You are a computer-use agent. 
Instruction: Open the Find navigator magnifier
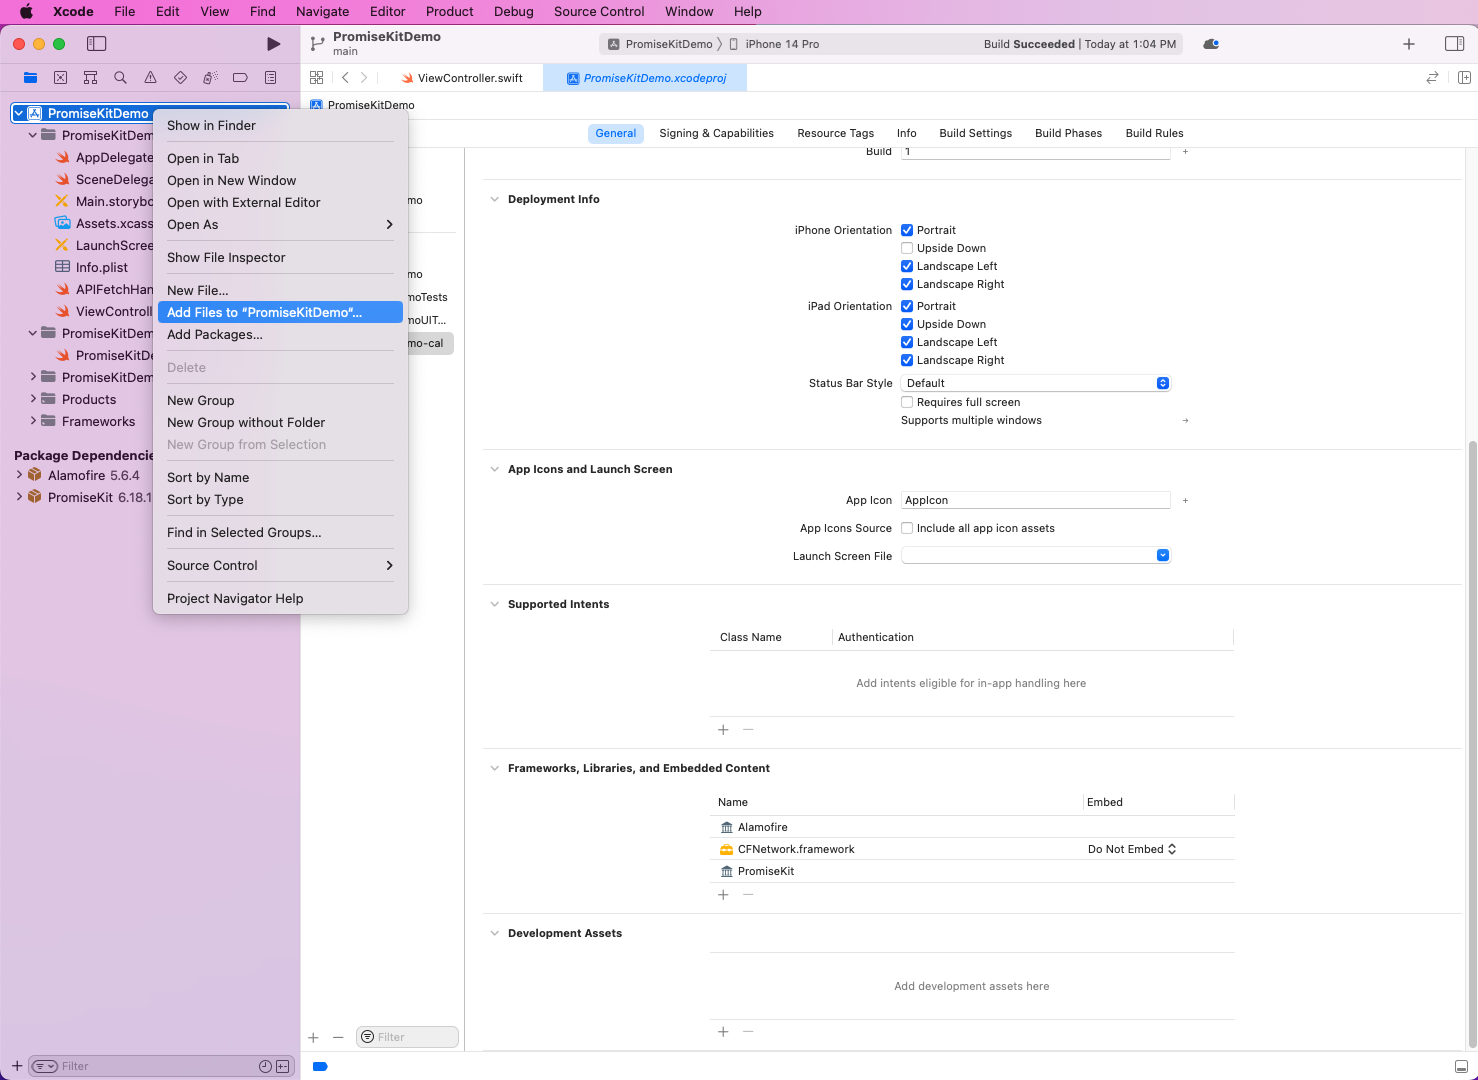pos(120,78)
